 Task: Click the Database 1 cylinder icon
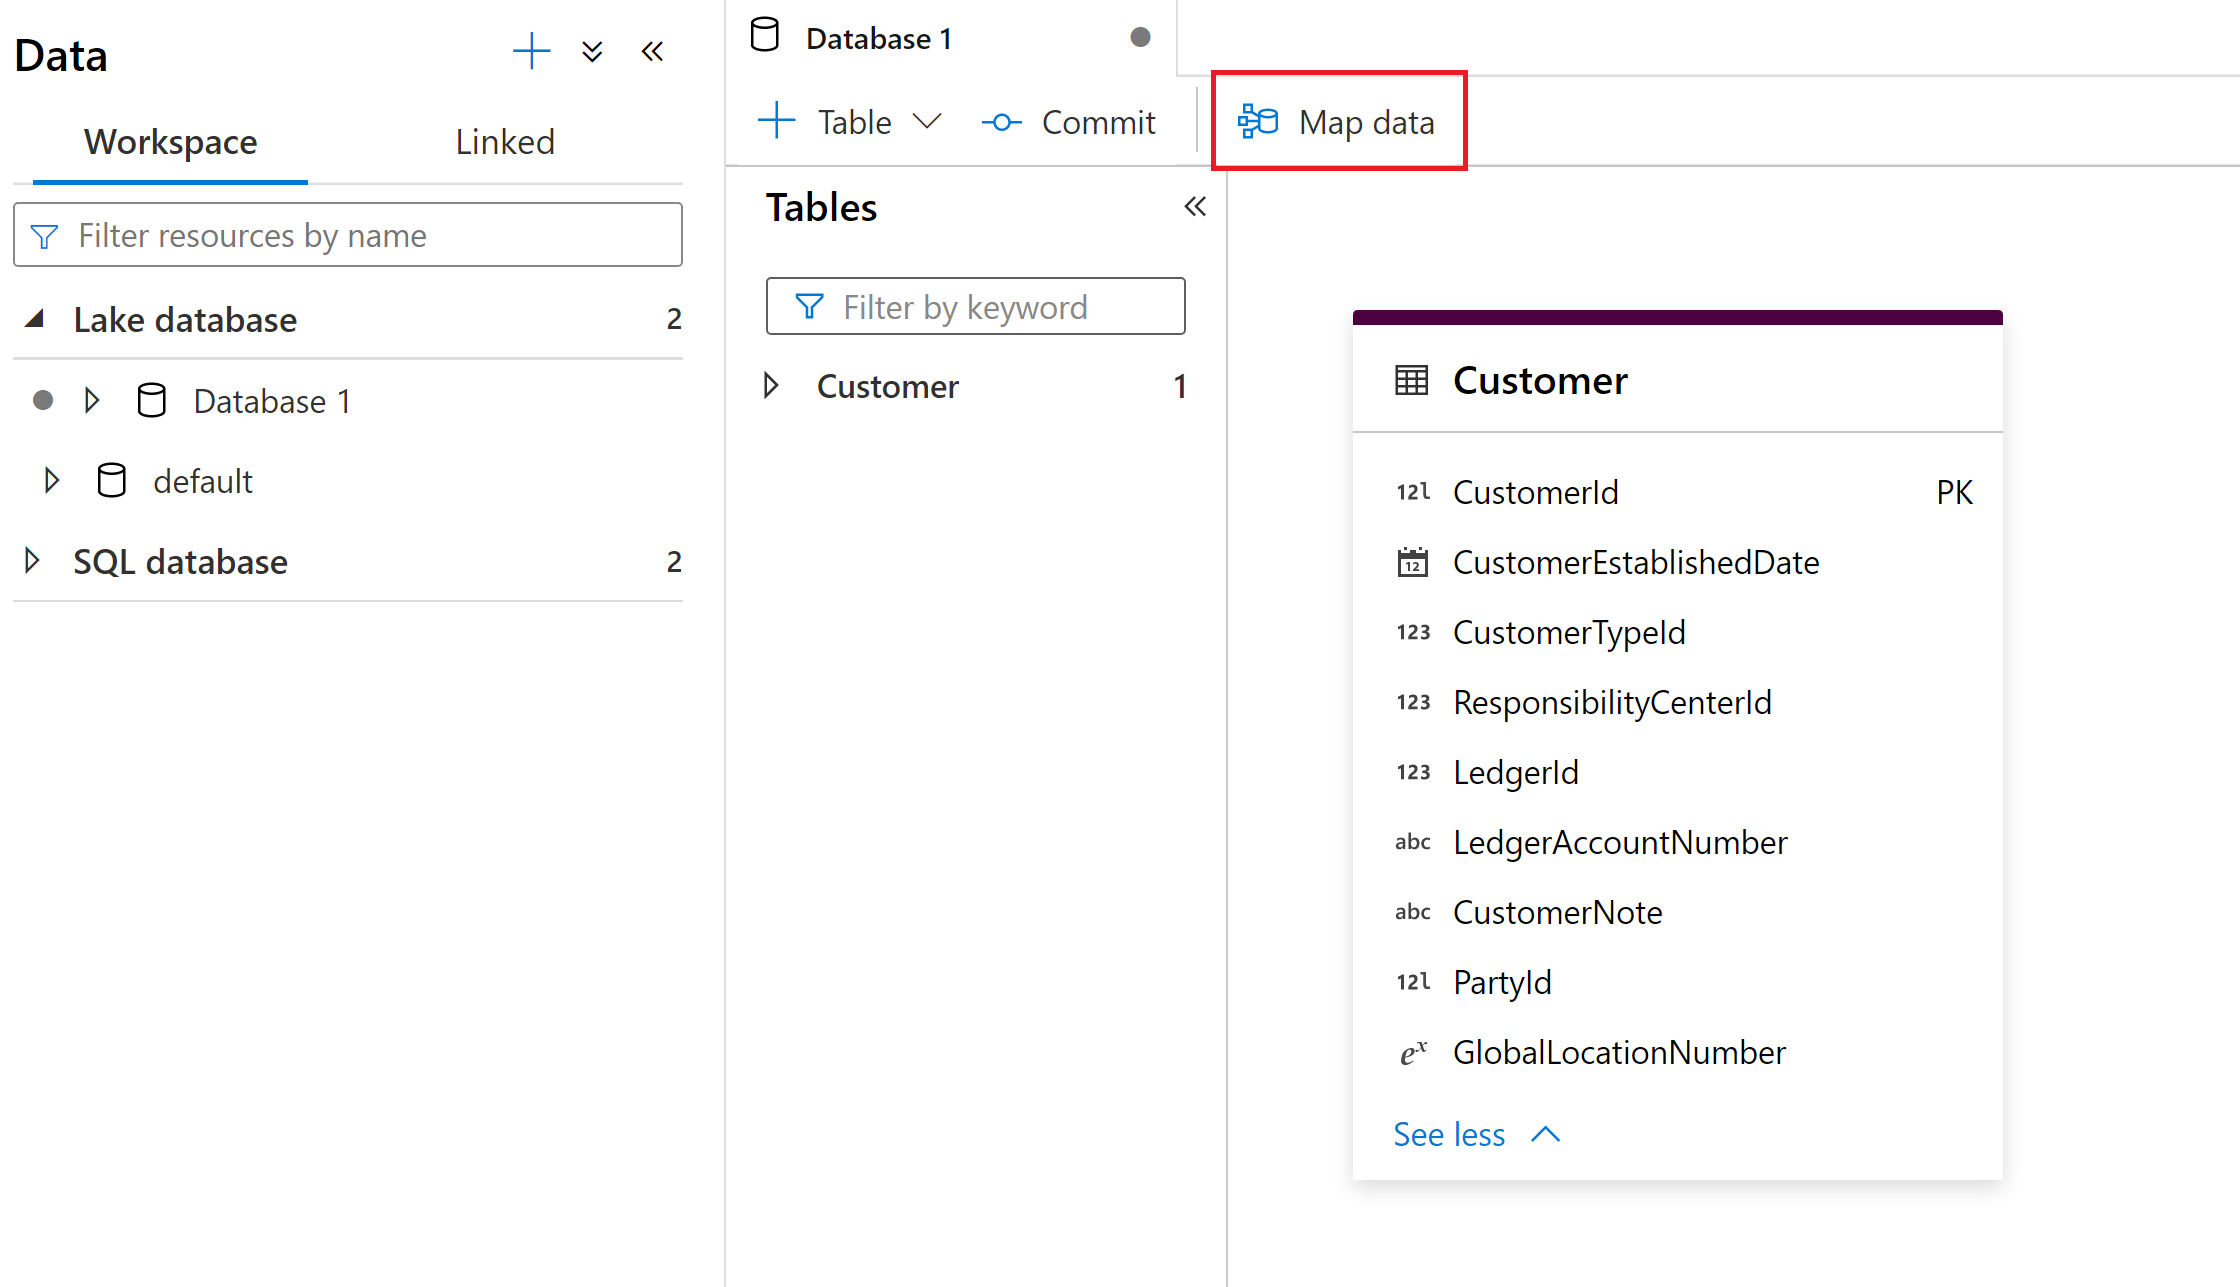154,401
